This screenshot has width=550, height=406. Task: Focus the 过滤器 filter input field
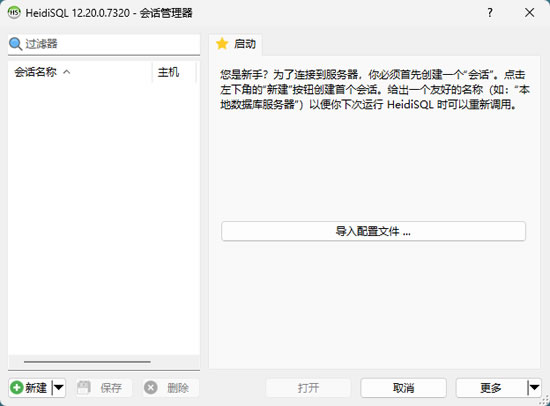click(x=104, y=44)
